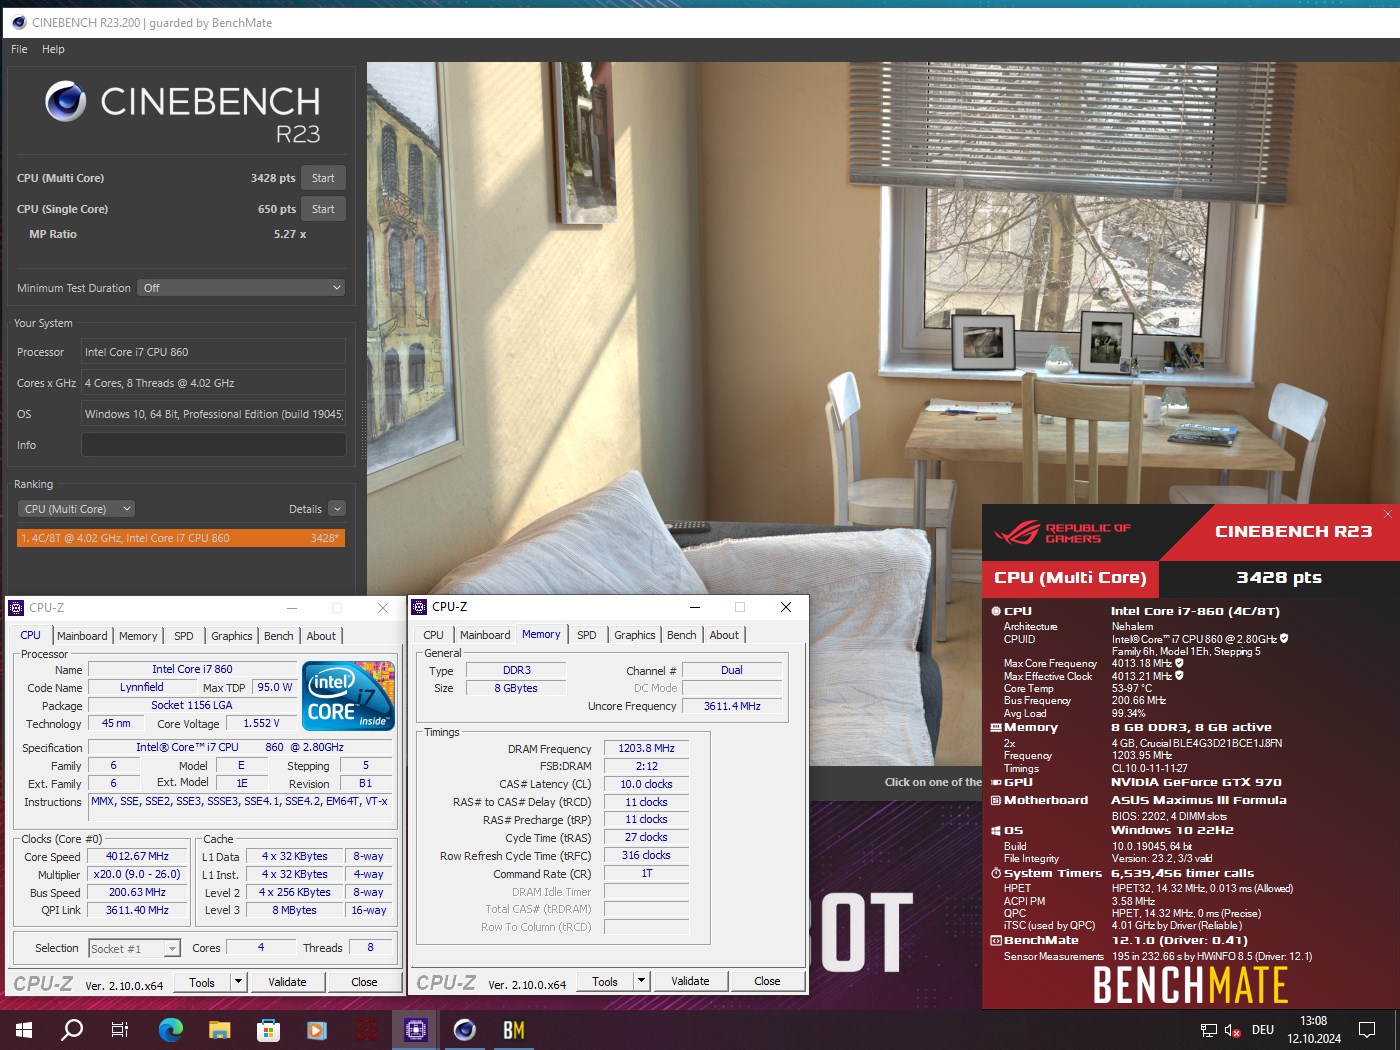Image resolution: width=1400 pixels, height=1050 pixels.
Task: Click CPU-Z title icon in left window
Action: 16,607
